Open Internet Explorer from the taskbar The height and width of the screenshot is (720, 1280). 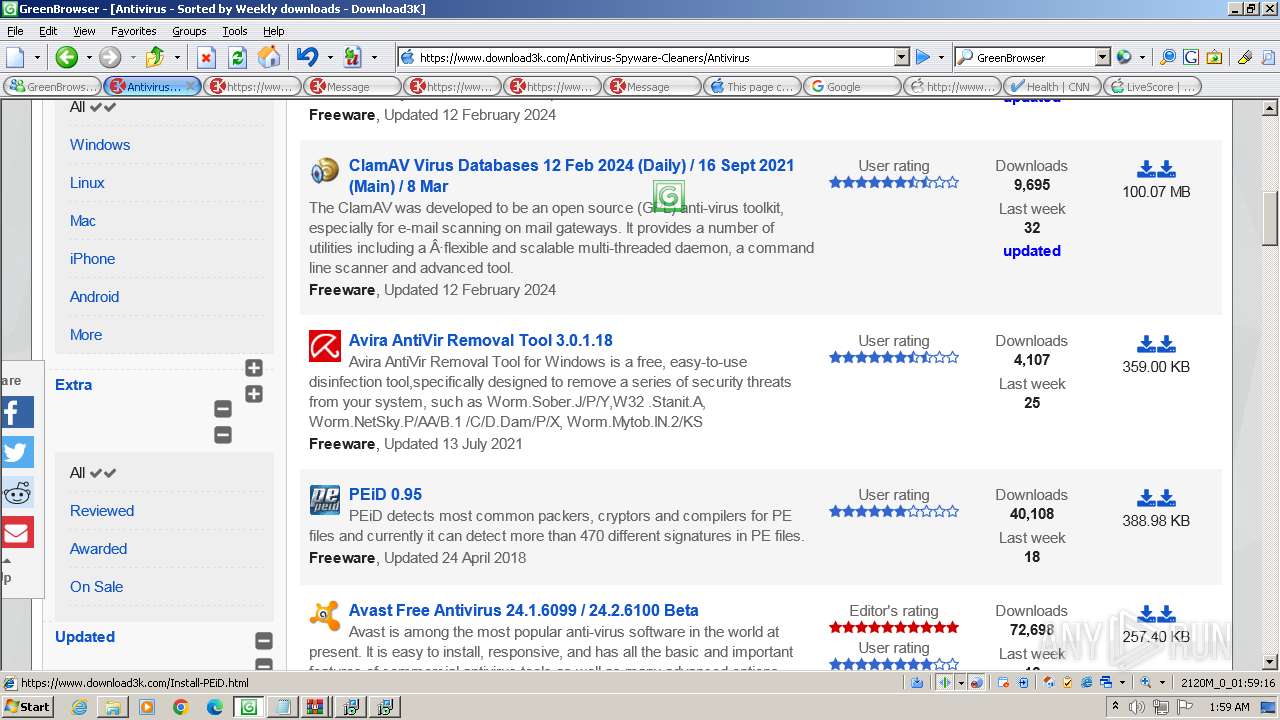pos(79,707)
